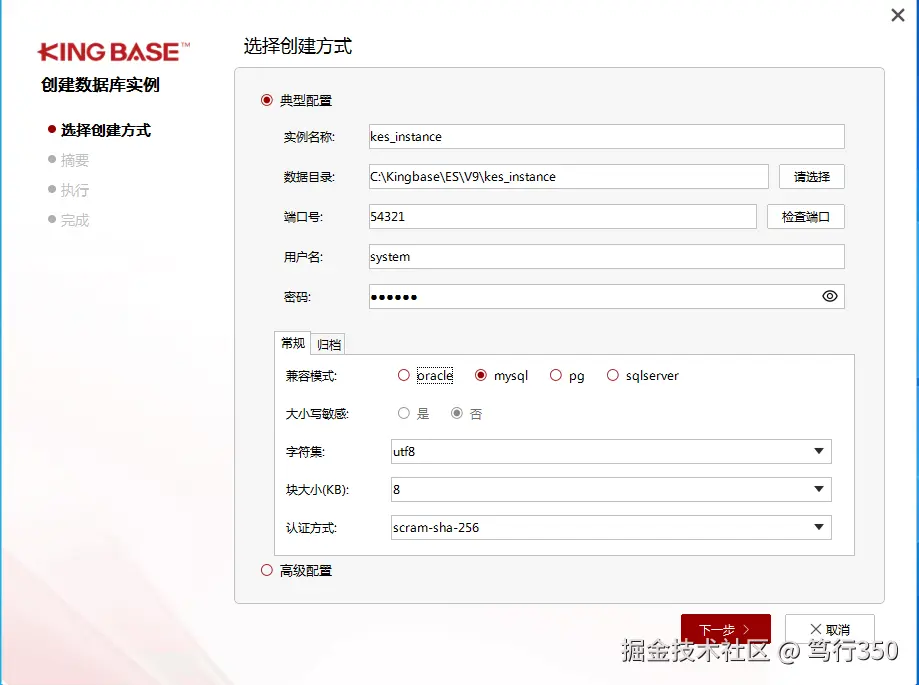Open the 块大小(KB) dropdown
The width and height of the screenshot is (919, 685).
click(611, 489)
